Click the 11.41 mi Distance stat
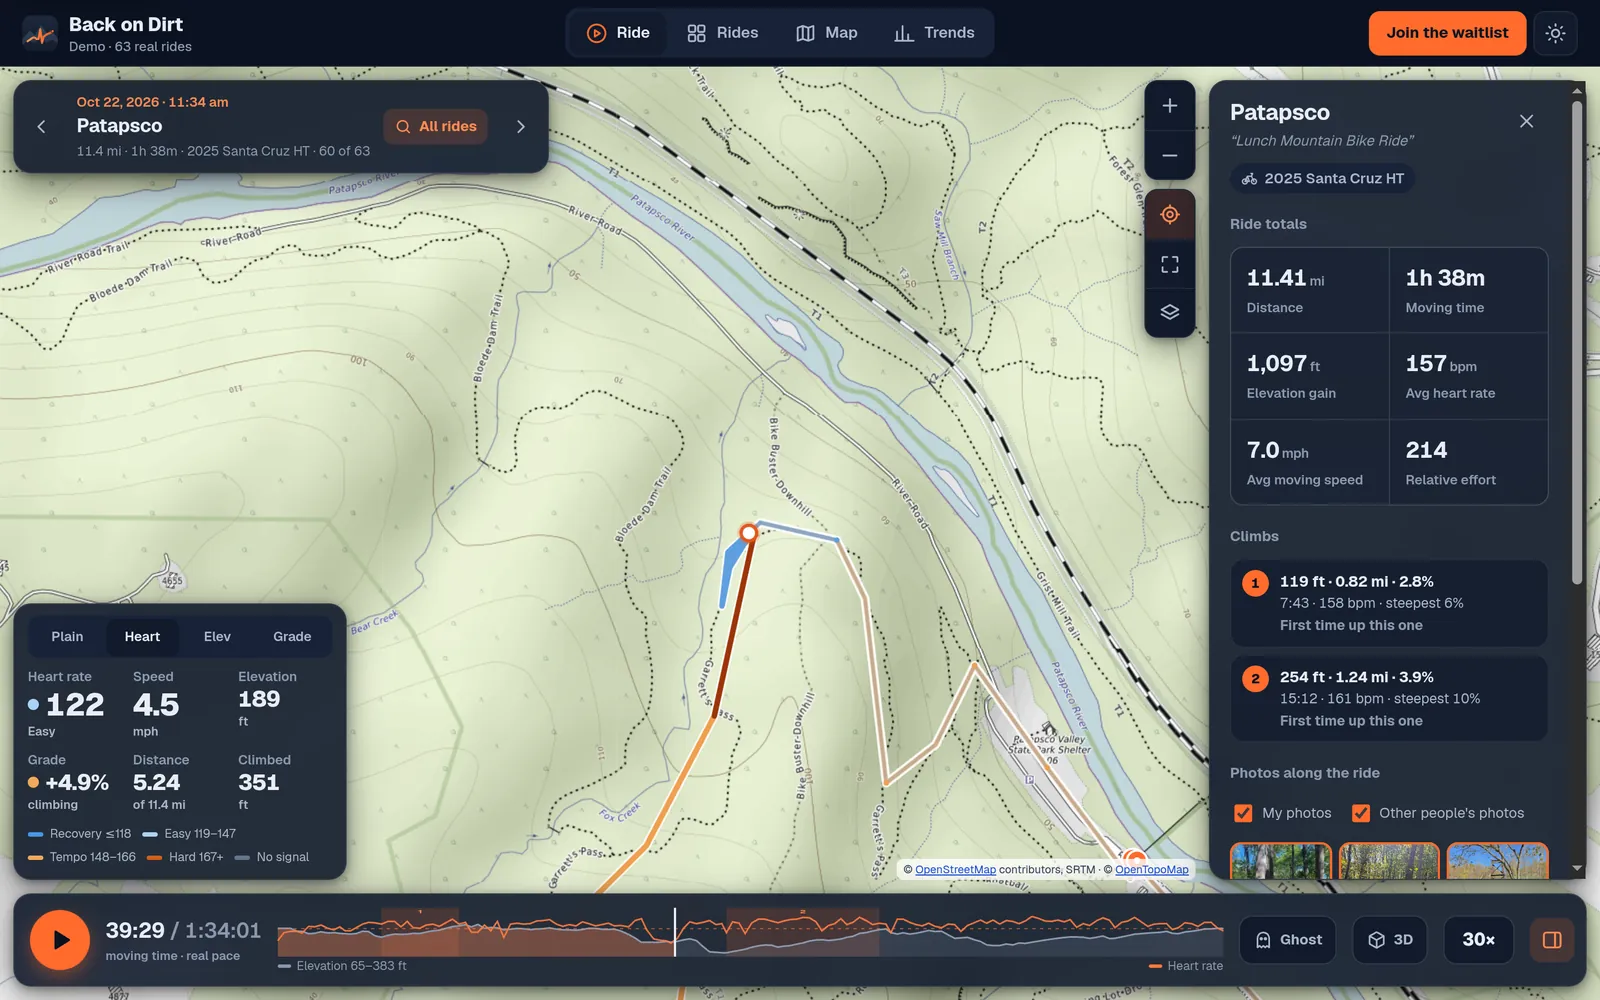Image resolution: width=1600 pixels, height=1000 pixels. click(1309, 290)
